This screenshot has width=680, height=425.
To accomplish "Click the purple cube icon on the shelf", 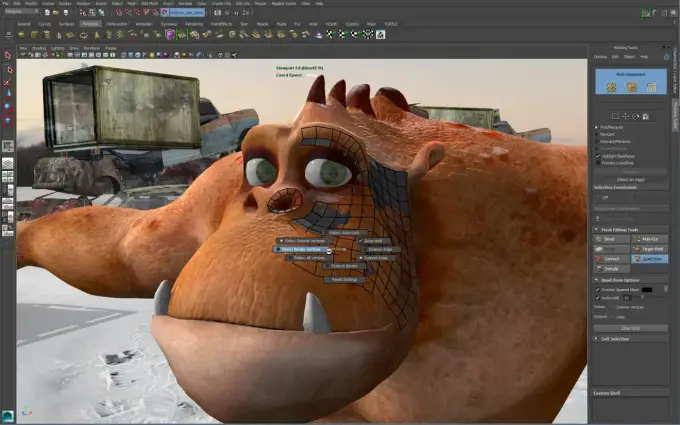I will tap(170, 35).
